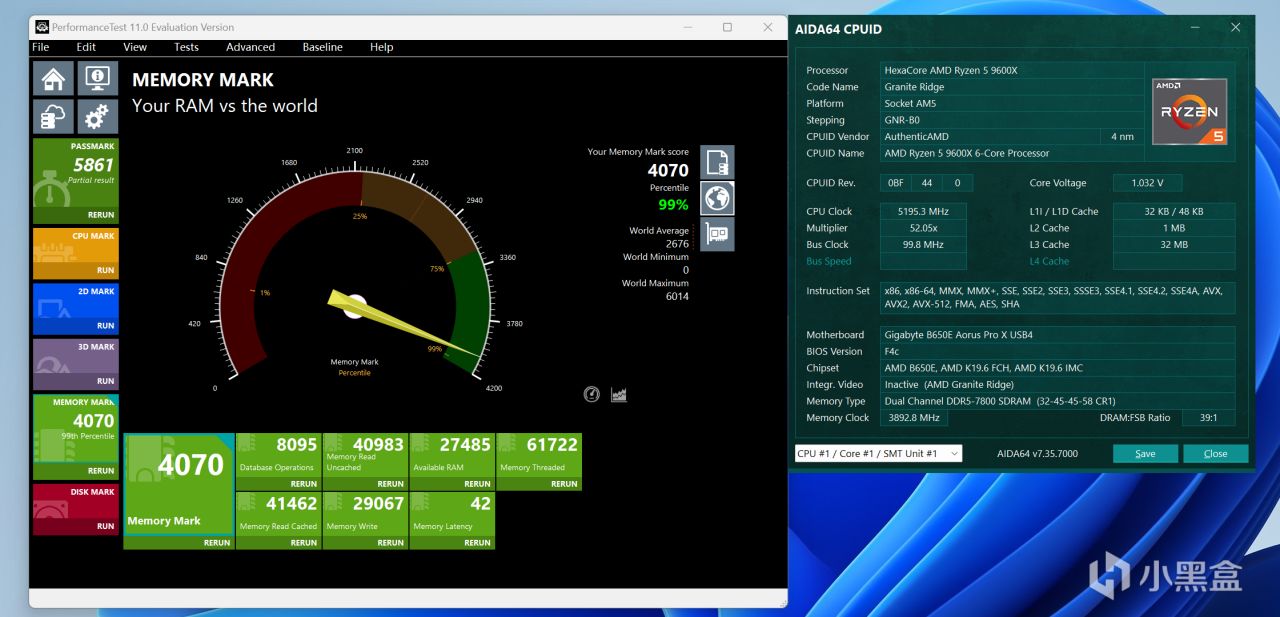Click the L4 Cache label link
Viewport: 1280px width, 617px height.
tap(1049, 261)
